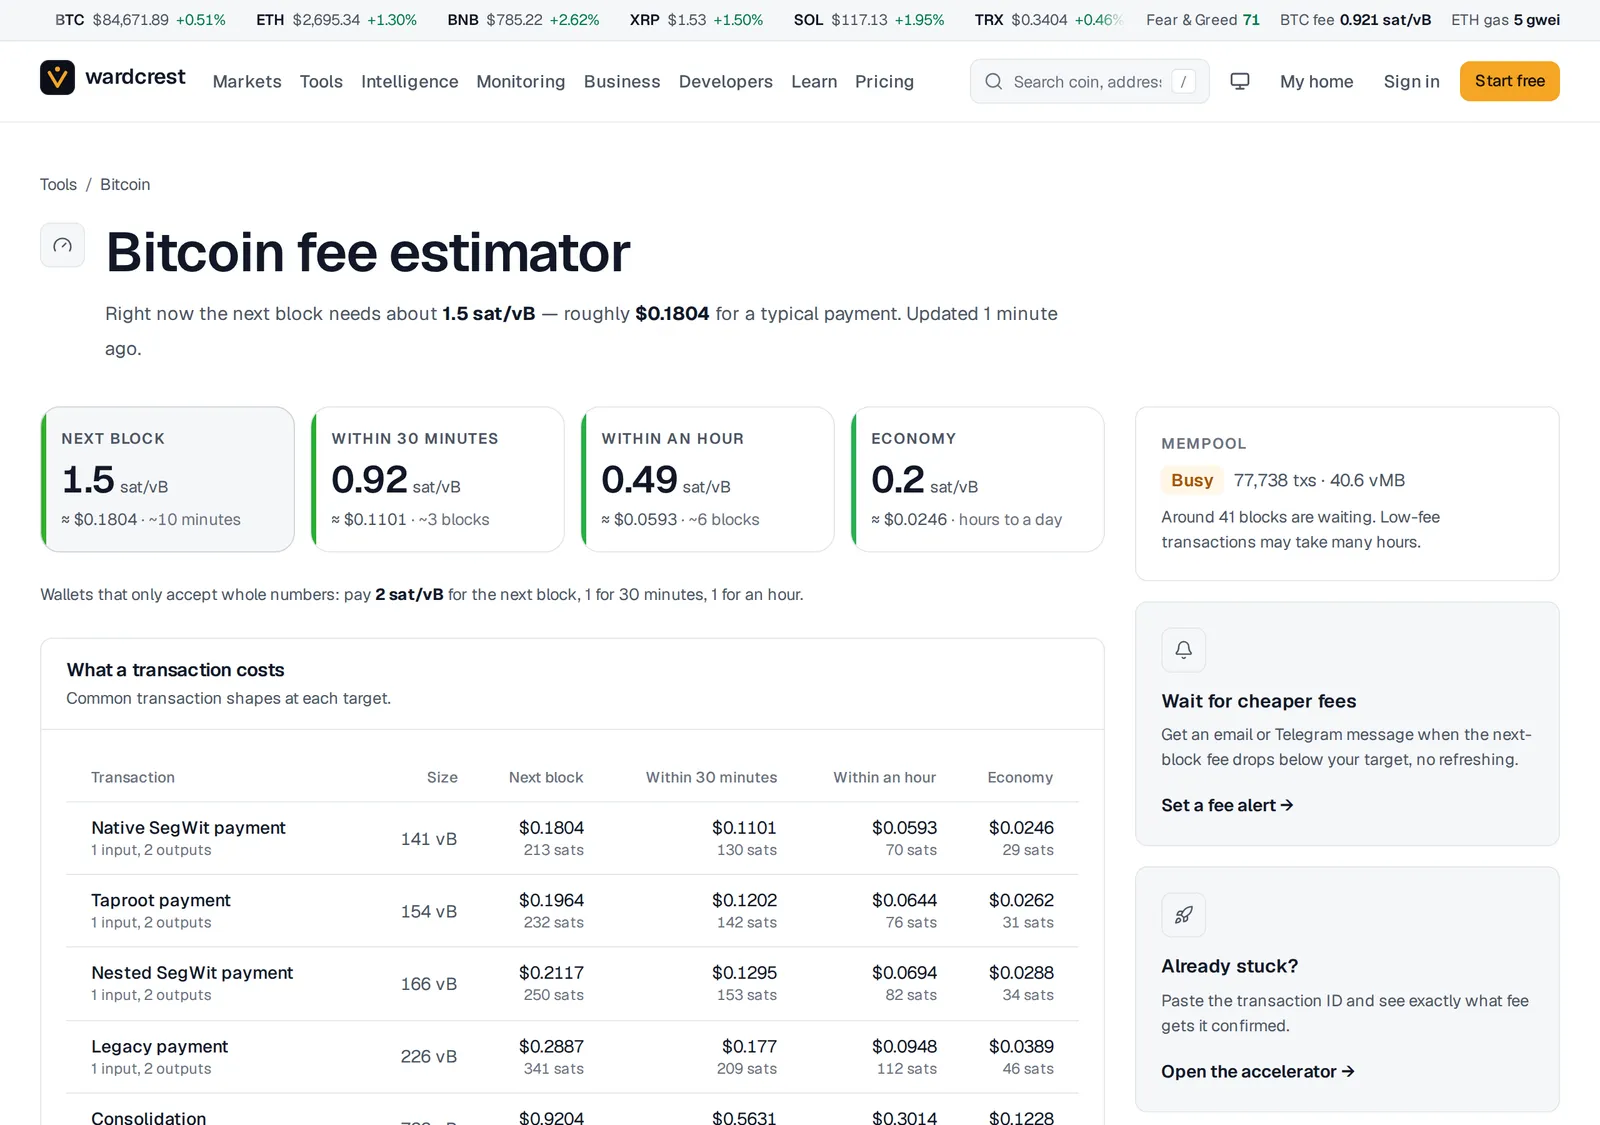Click Open the accelerator link
Image resolution: width=1600 pixels, height=1125 pixels.
point(1258,1072)
